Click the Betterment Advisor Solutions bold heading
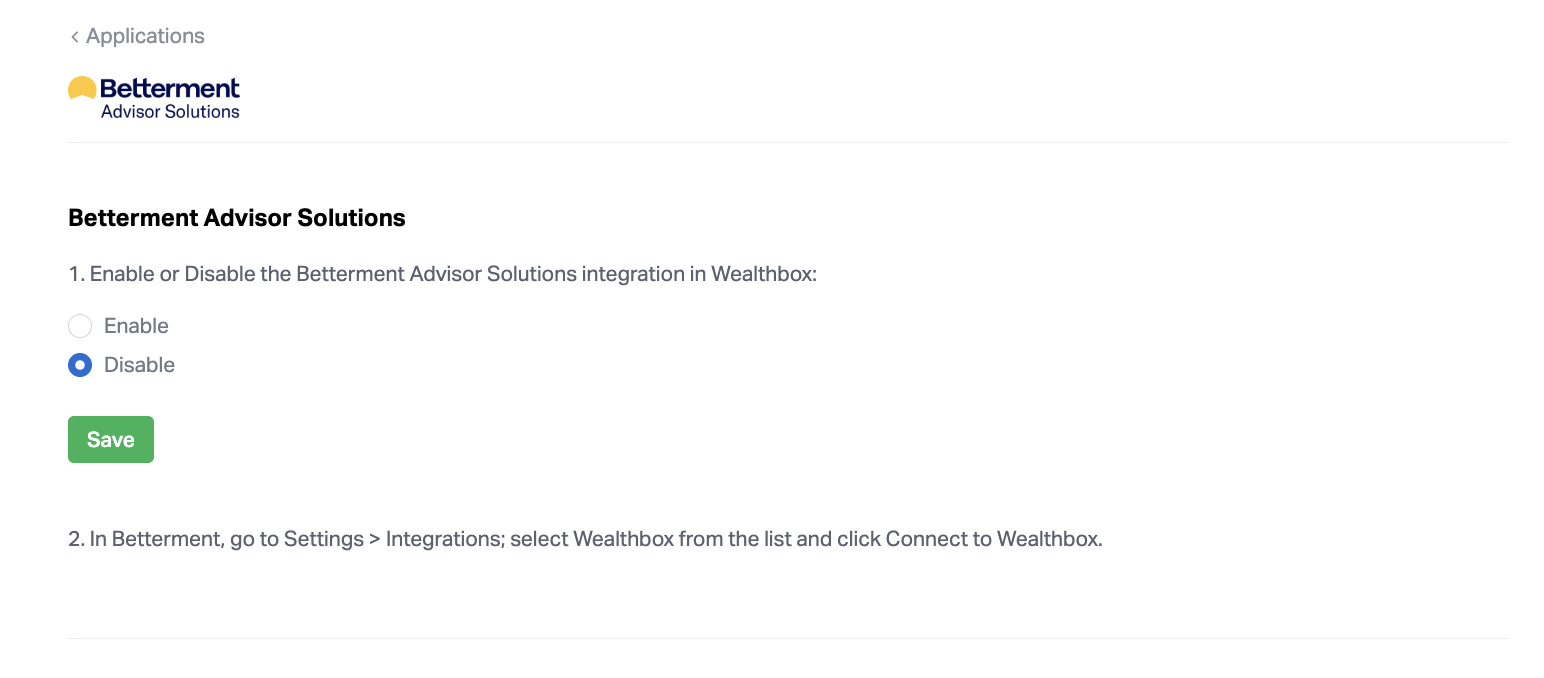 [237, 218]
